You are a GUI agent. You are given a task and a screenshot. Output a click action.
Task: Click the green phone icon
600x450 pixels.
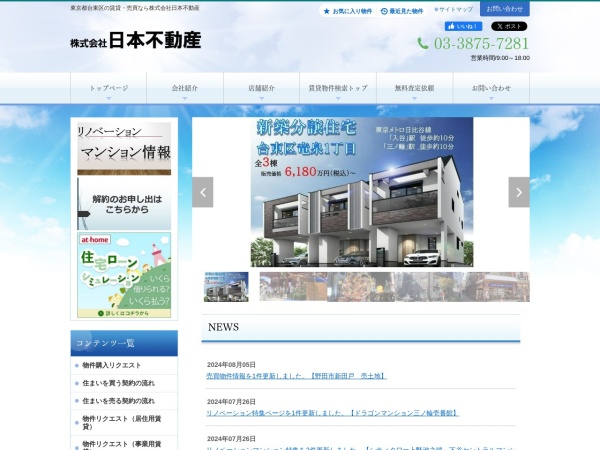click(x=423, y=44)
